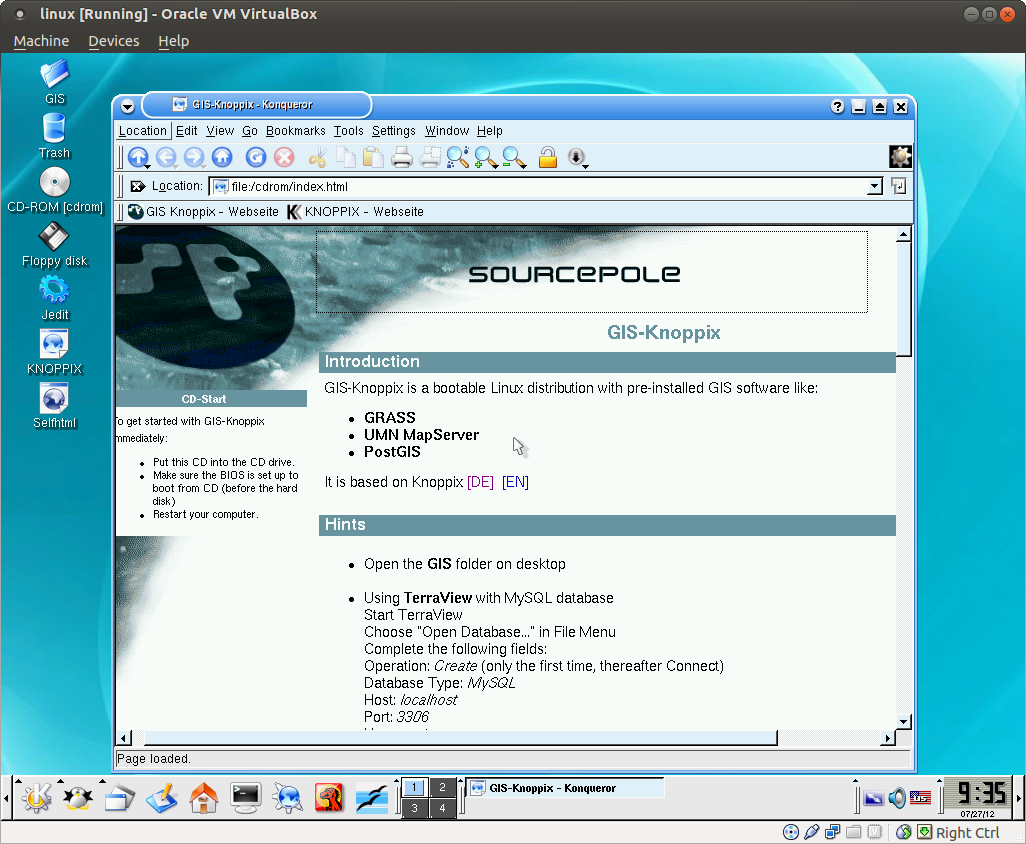1026x844 pixels.
Task: Go forward with the Forward arrow
Action: [x=194, y=157]
